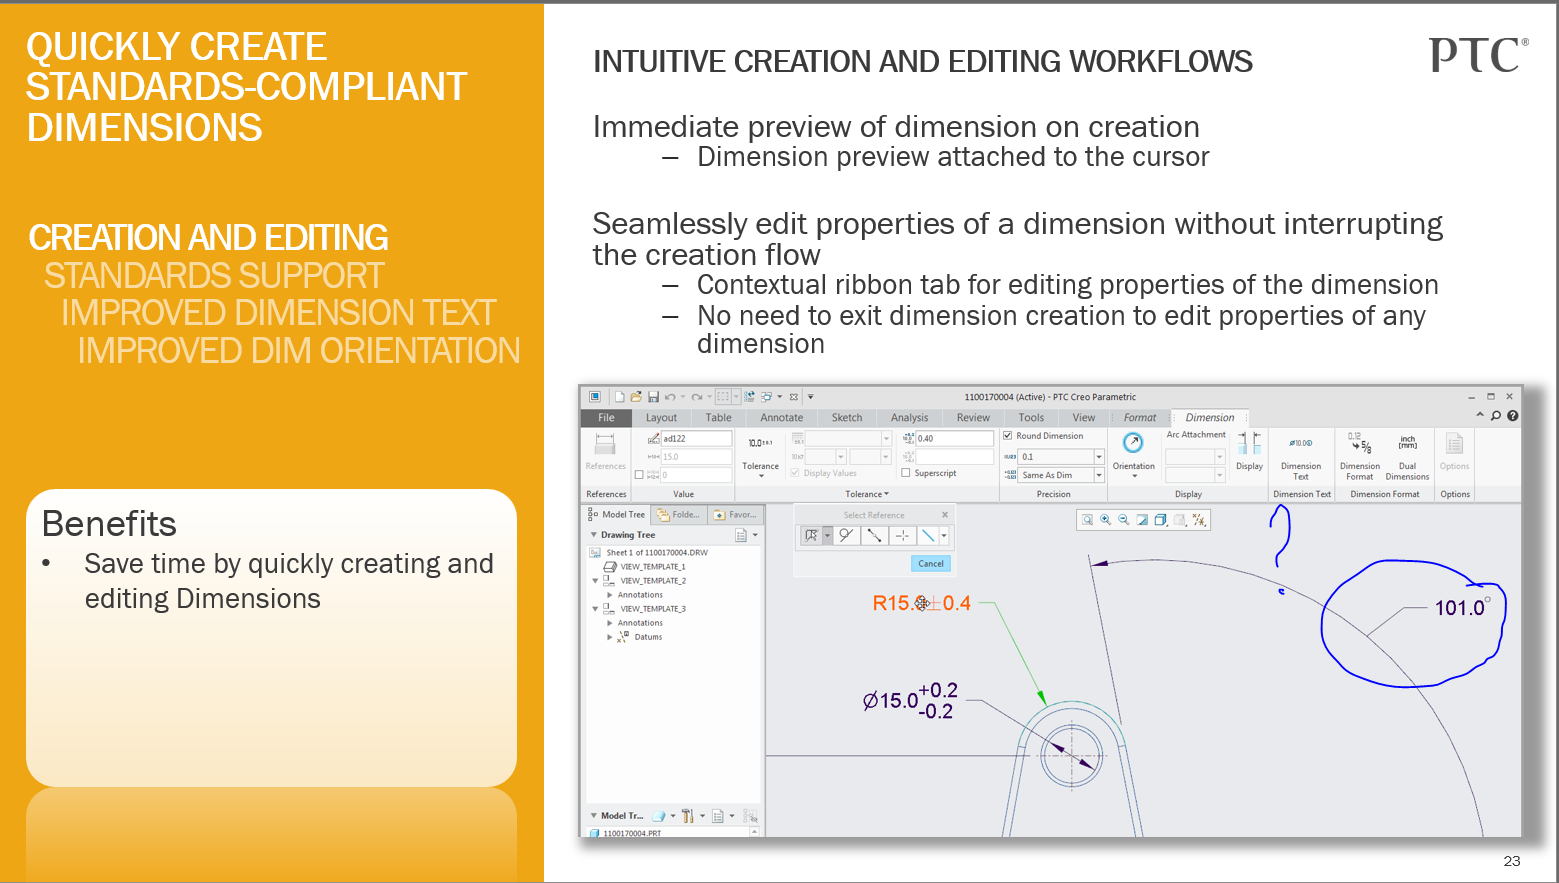Collapse the ribbon with the up arrow
The image size is (1559, 883).
pyautogui.click(x=1480, y=415)
